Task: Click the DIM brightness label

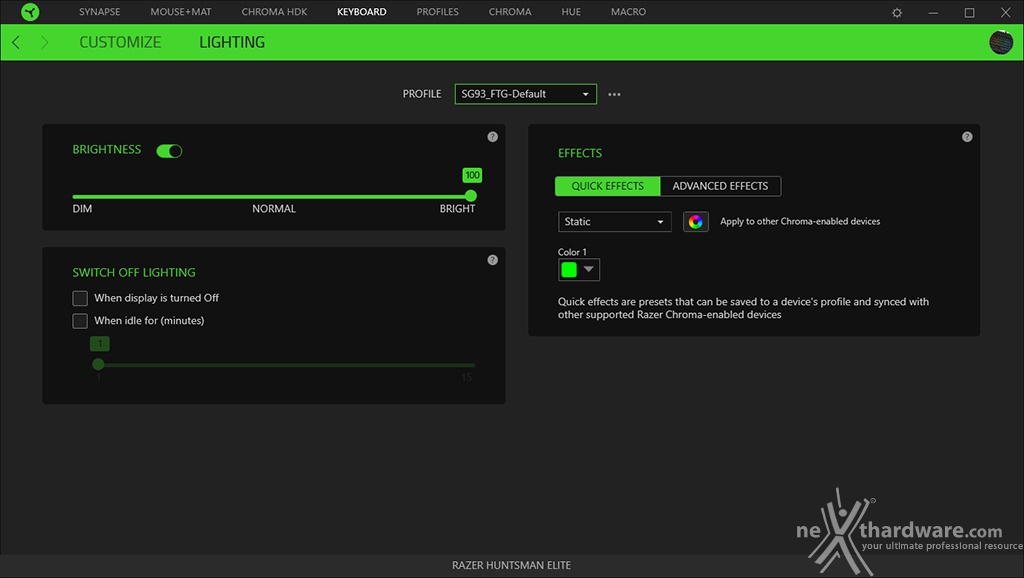Action: (82, 209)
